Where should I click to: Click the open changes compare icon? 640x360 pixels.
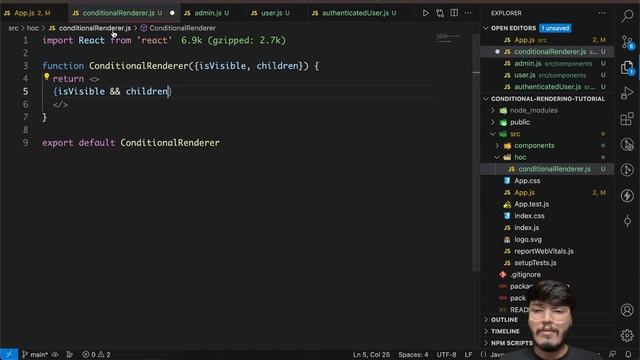coord(440,13)
